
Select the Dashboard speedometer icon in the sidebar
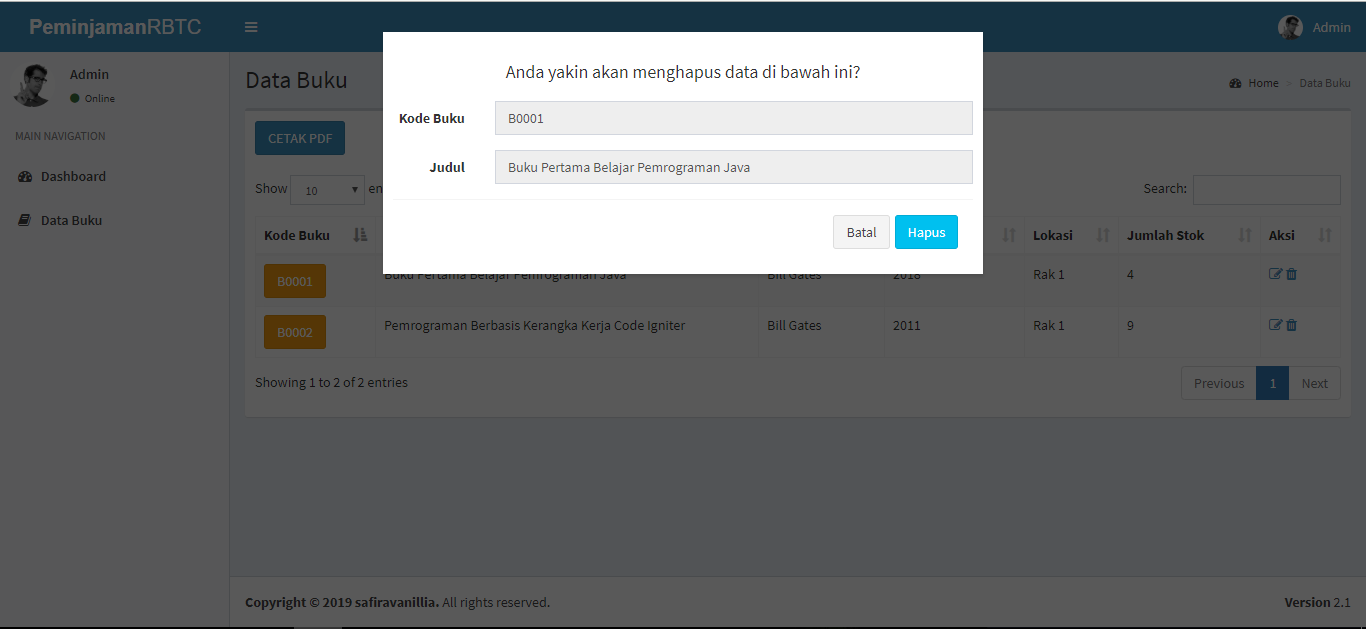pyautogui.click(x=27, y=176)
